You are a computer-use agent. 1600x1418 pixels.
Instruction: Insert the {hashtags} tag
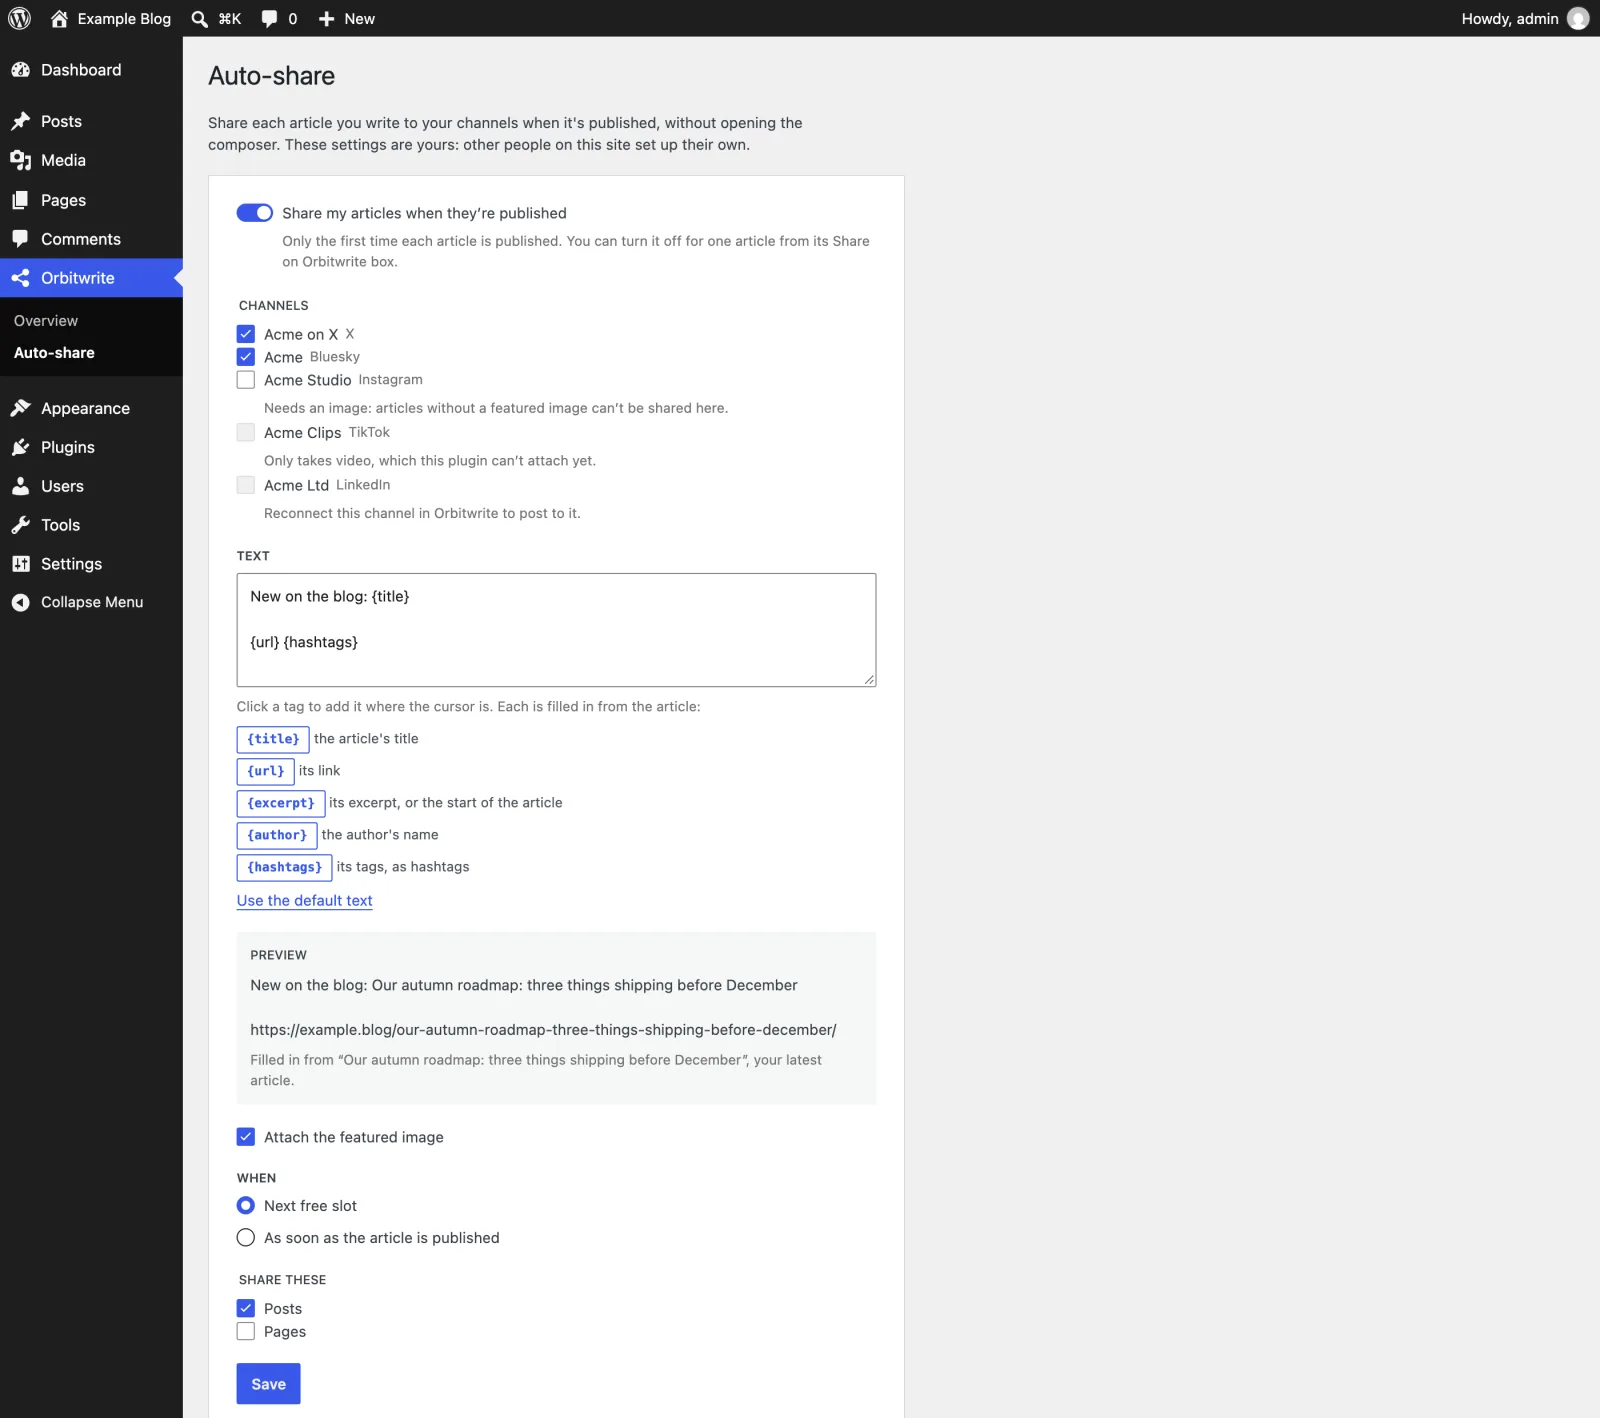coord(284,867)
